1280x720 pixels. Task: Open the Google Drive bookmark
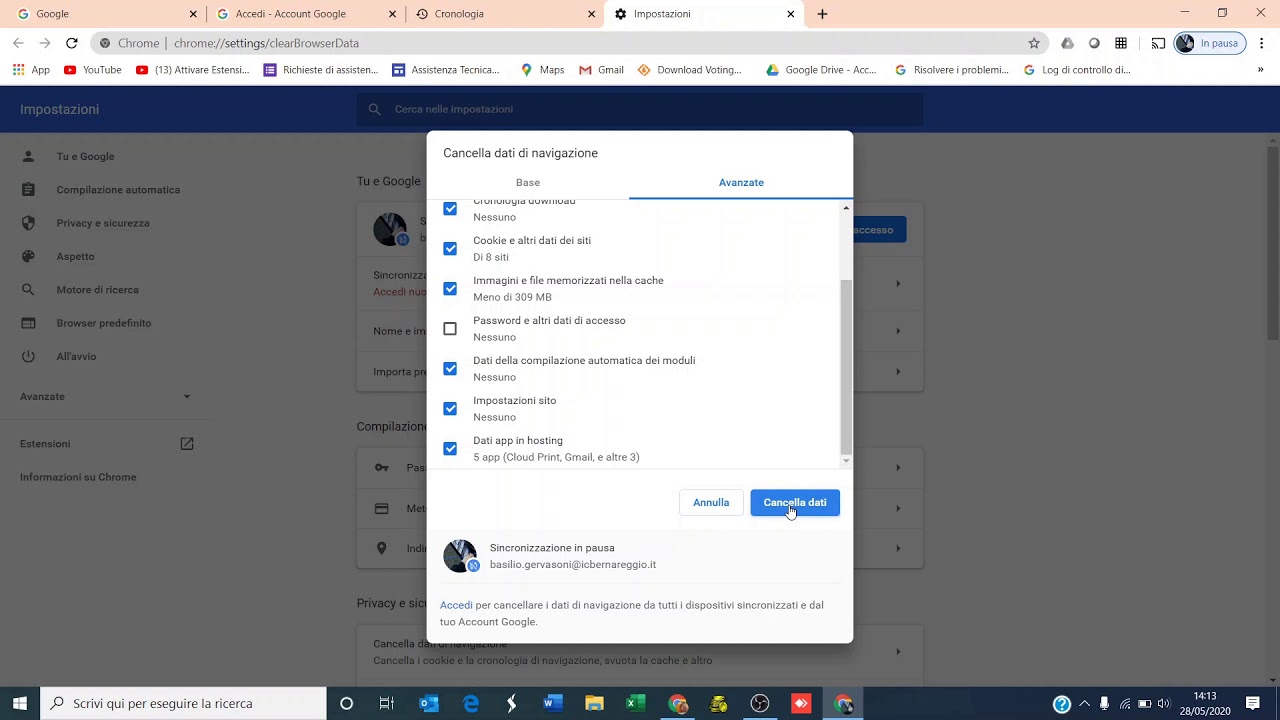click(821, 70)
